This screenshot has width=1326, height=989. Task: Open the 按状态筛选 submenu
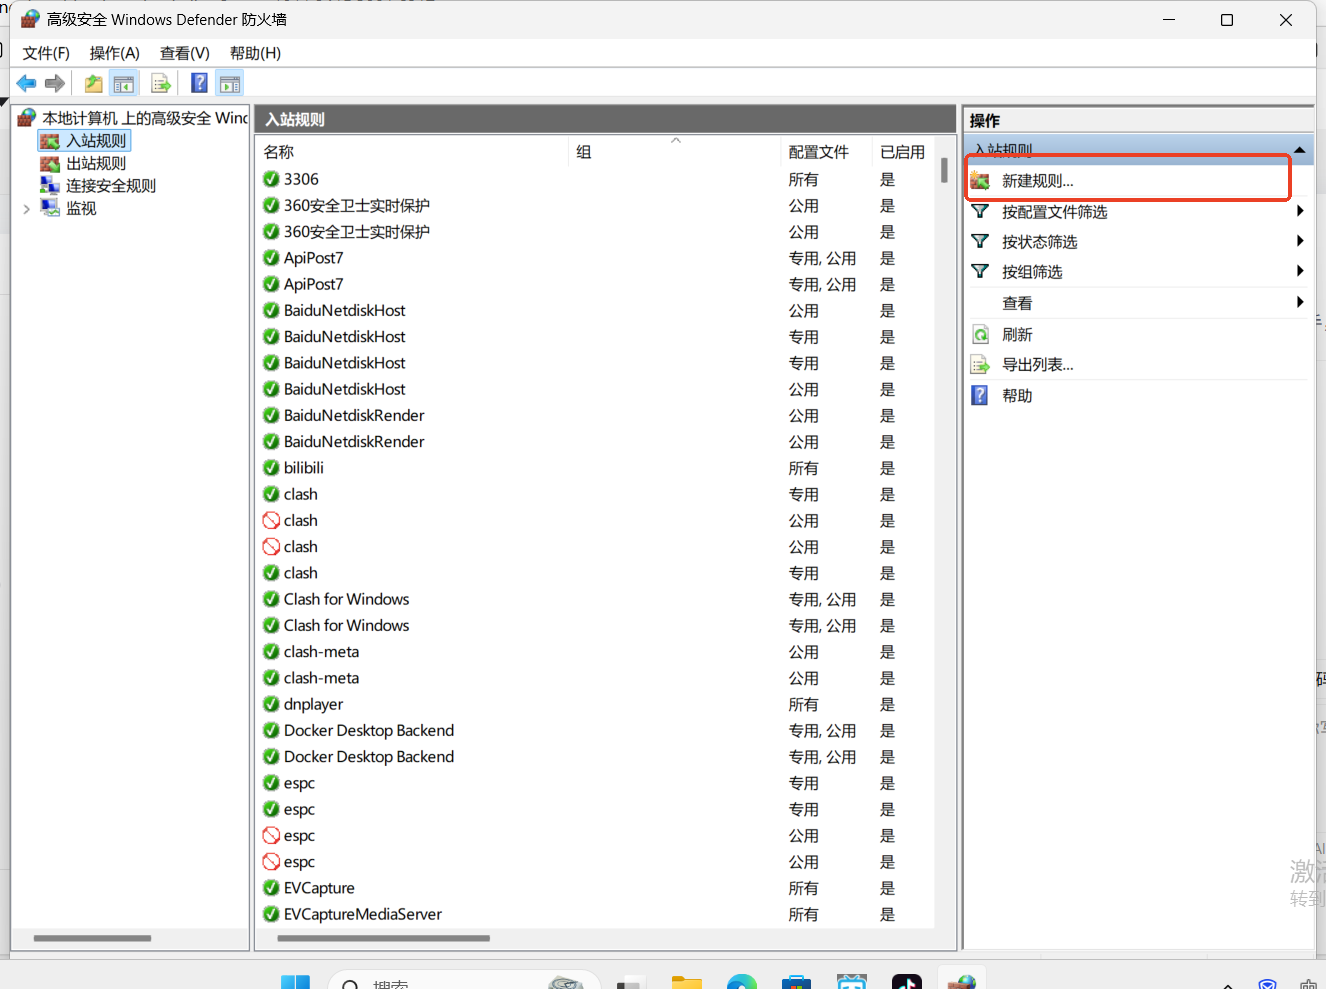pyautogui.click(x=1139, y=242)
